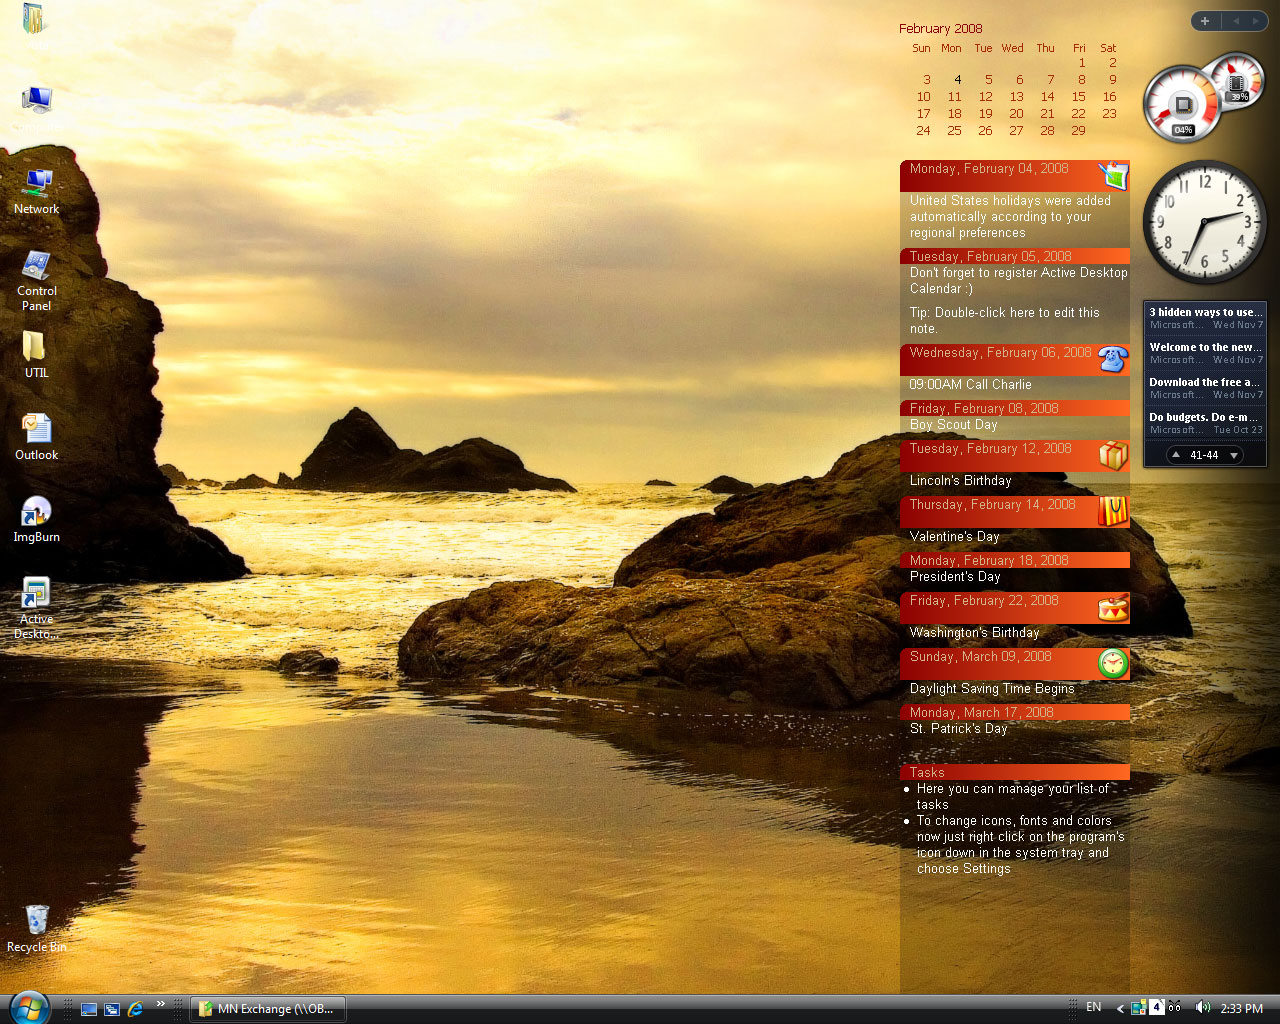Click the Active Desktop Calendar tray icon
This screenshot has height=1024, width=1280.
[x=1156, y=1008]
